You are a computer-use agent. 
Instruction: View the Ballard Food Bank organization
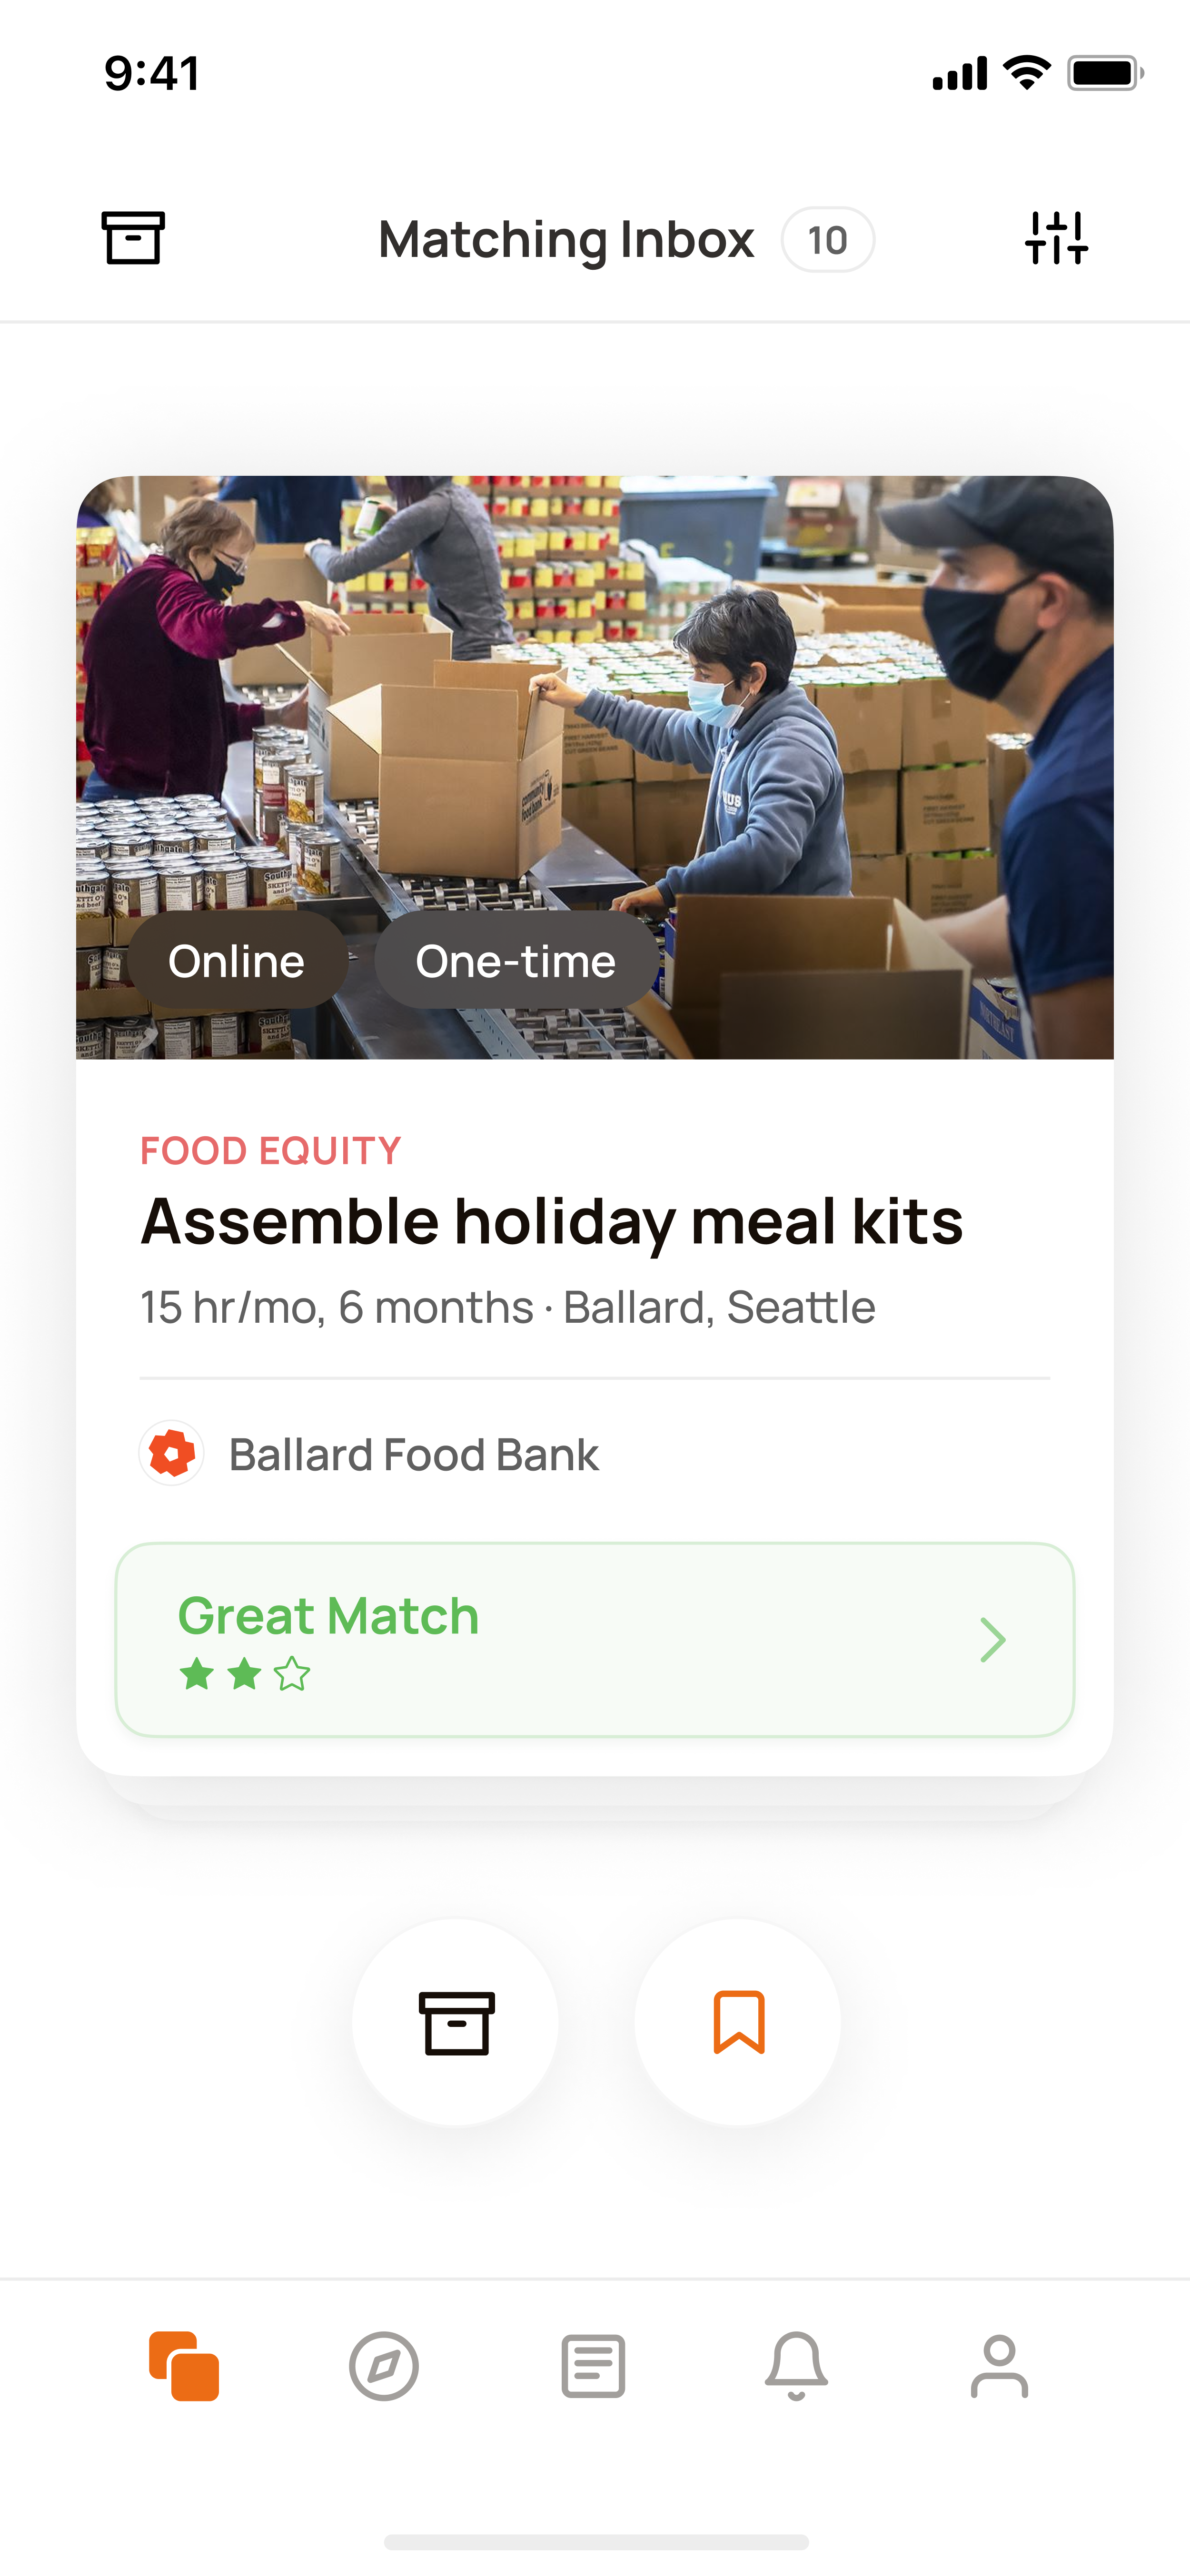coord(413,1455)
